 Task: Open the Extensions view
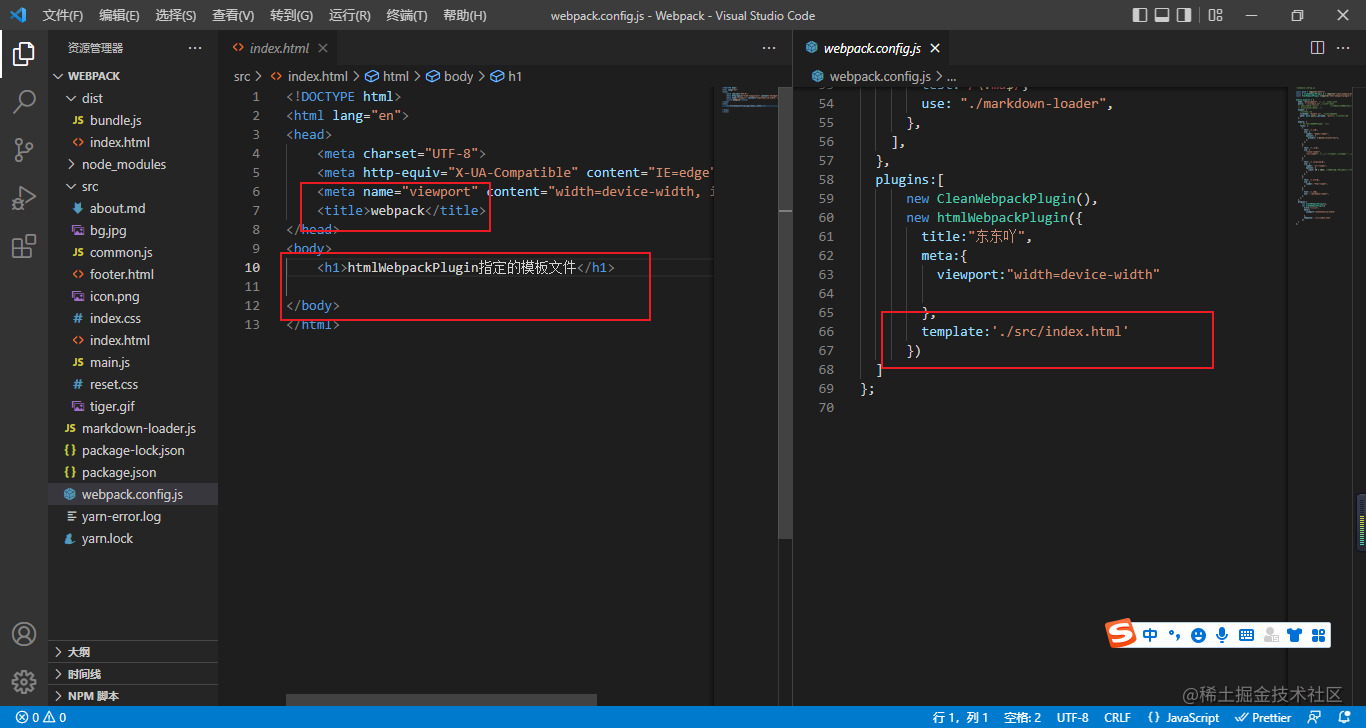click(x=24, y=246)
